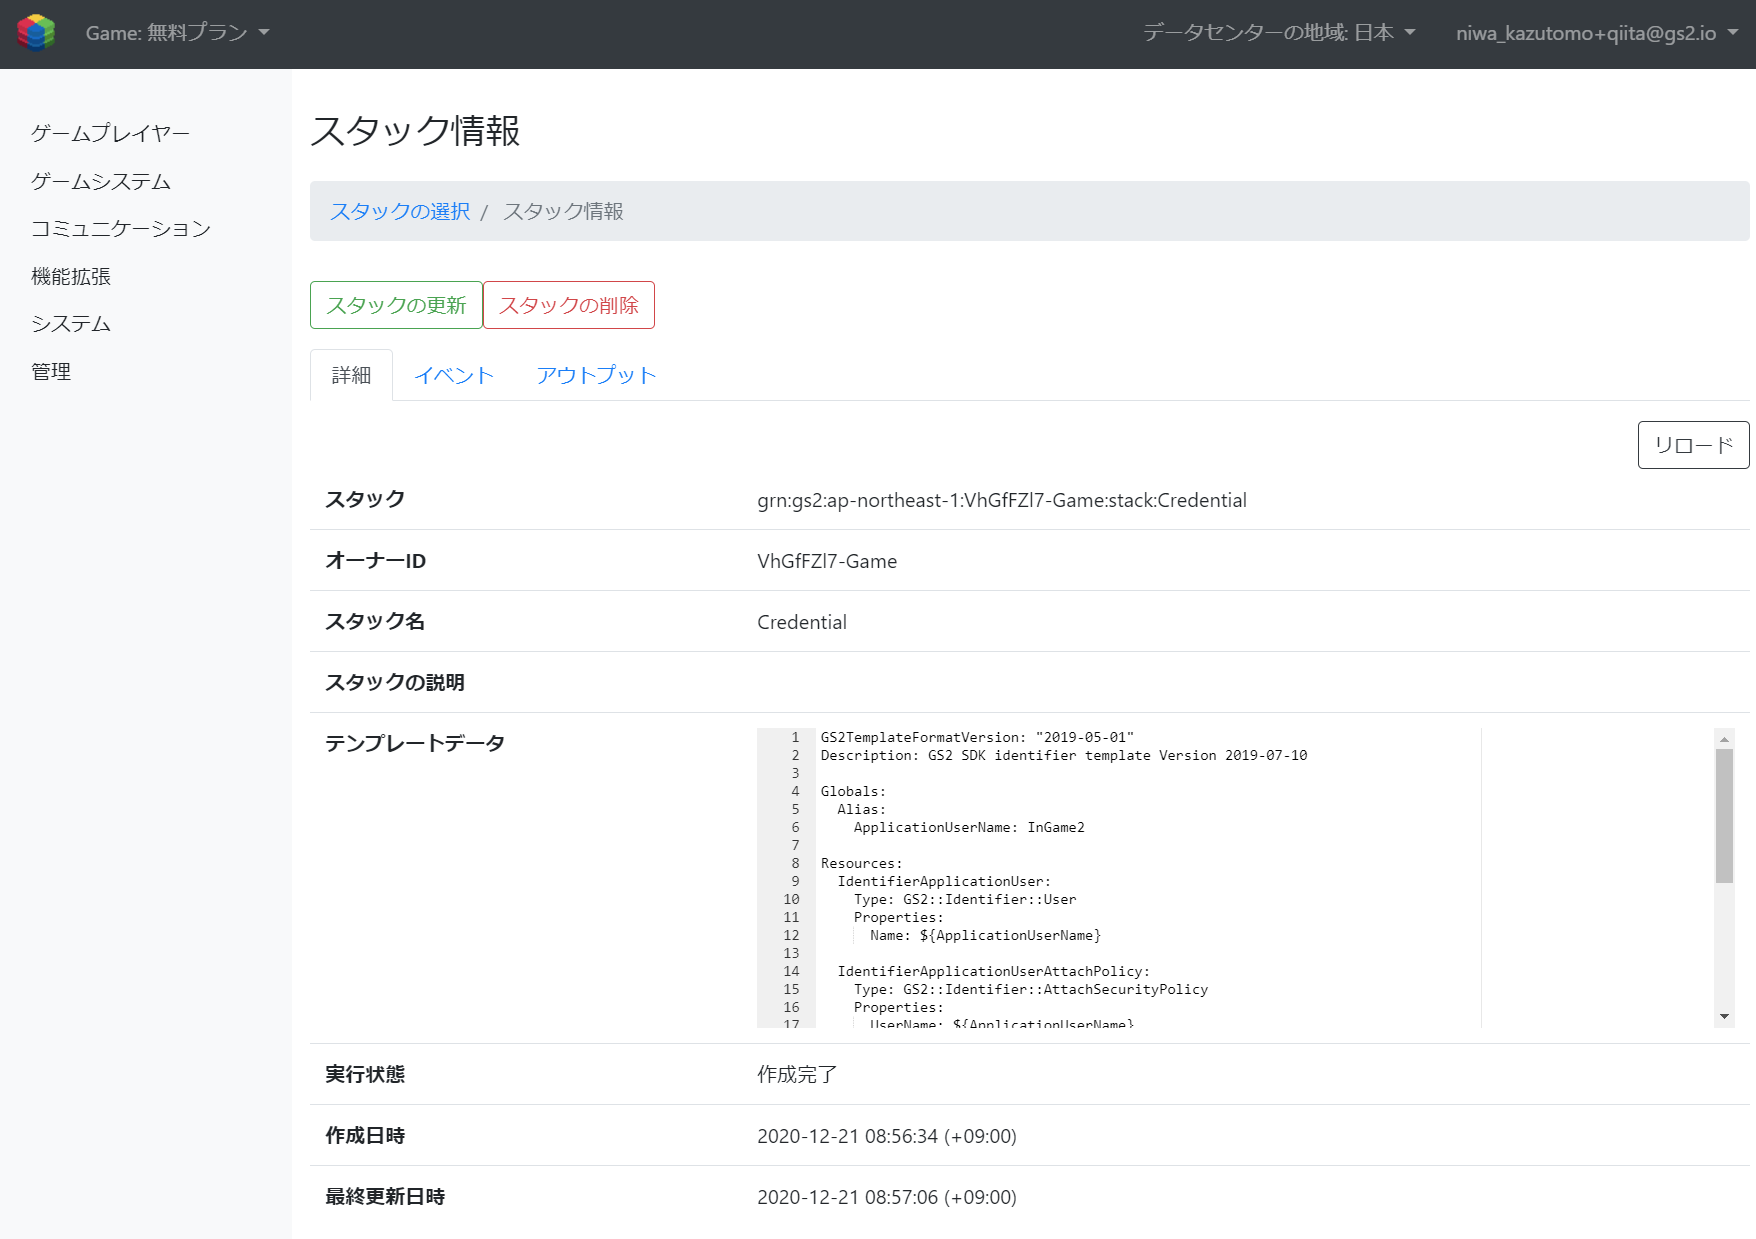1756x1239 pixels.
Task: Click the last updated 08:57:06 value
Action: tap(887, 1197)
